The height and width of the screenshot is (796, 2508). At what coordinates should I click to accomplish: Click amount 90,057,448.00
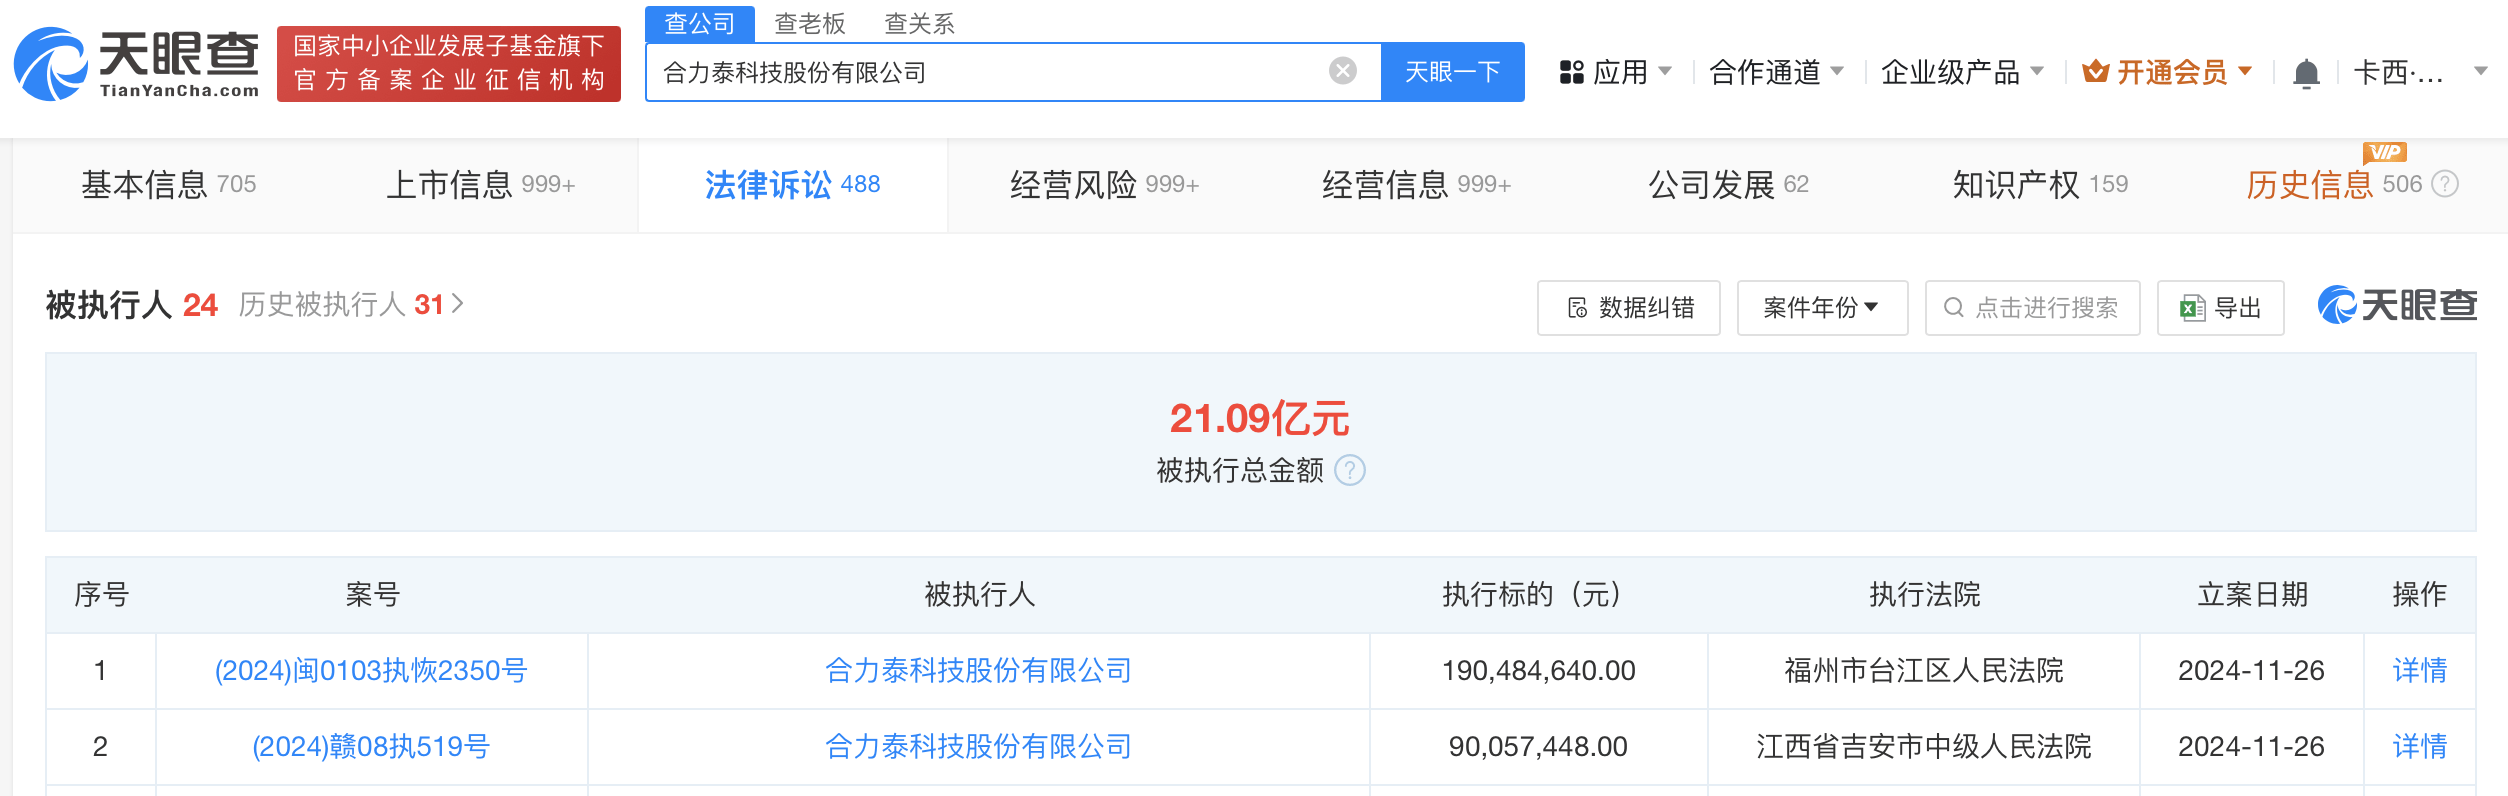pos(1538,746)
